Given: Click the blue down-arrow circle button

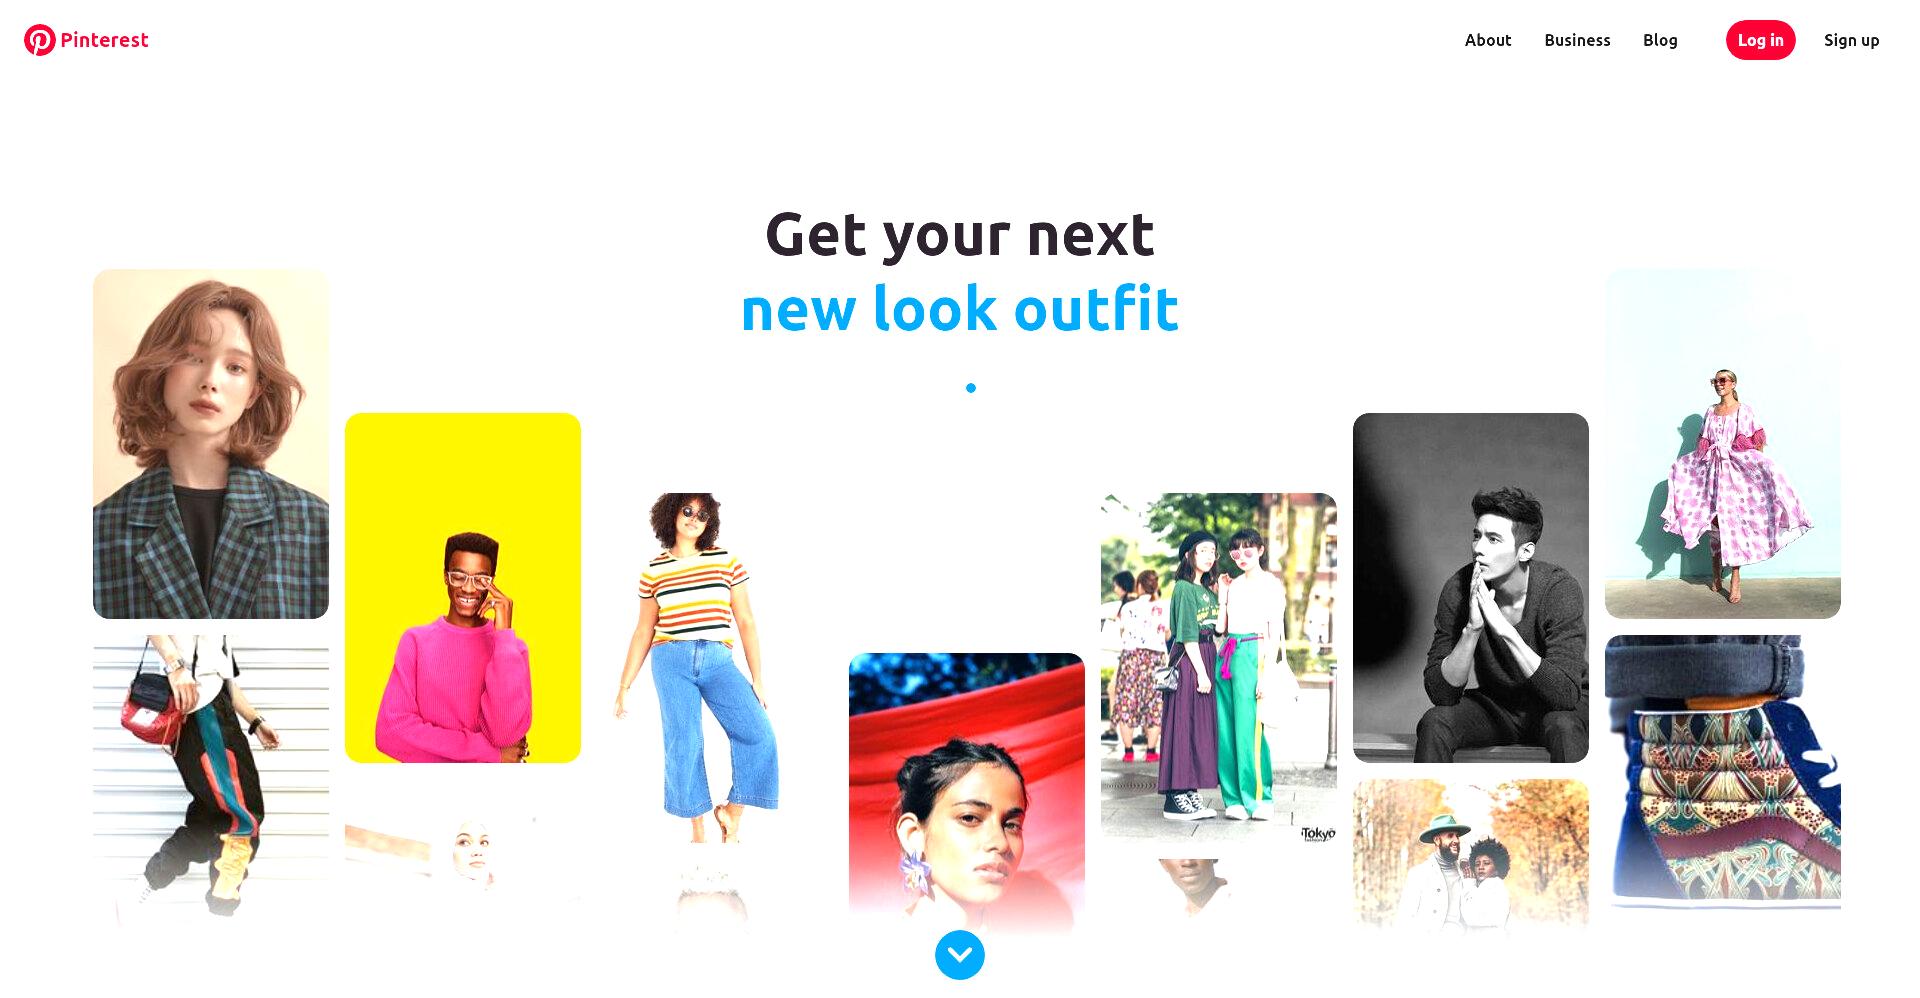Looking at the screenshot, I should click(960, 955).
